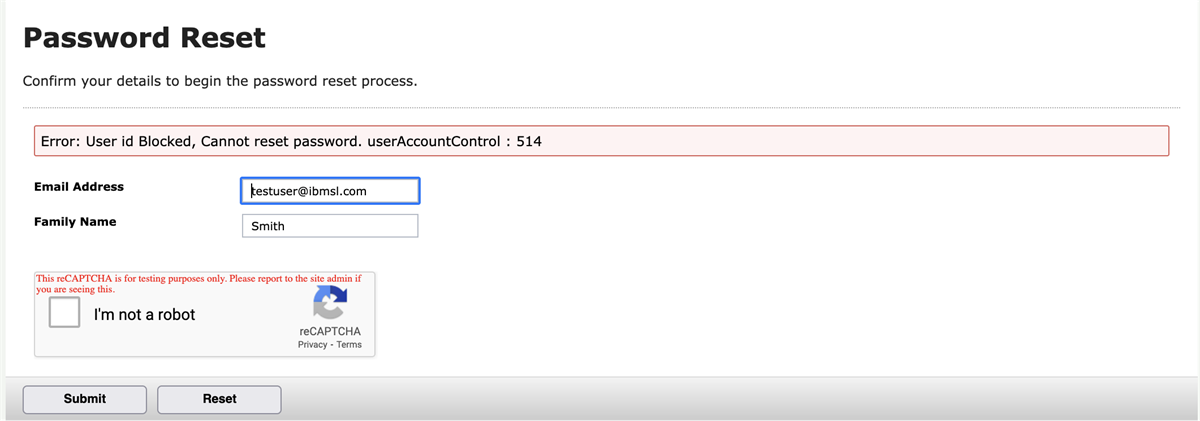Click the "reCAPTCHA" brand text under the logo
This screenshot has width=1200, height=421.
pos(329,331)
